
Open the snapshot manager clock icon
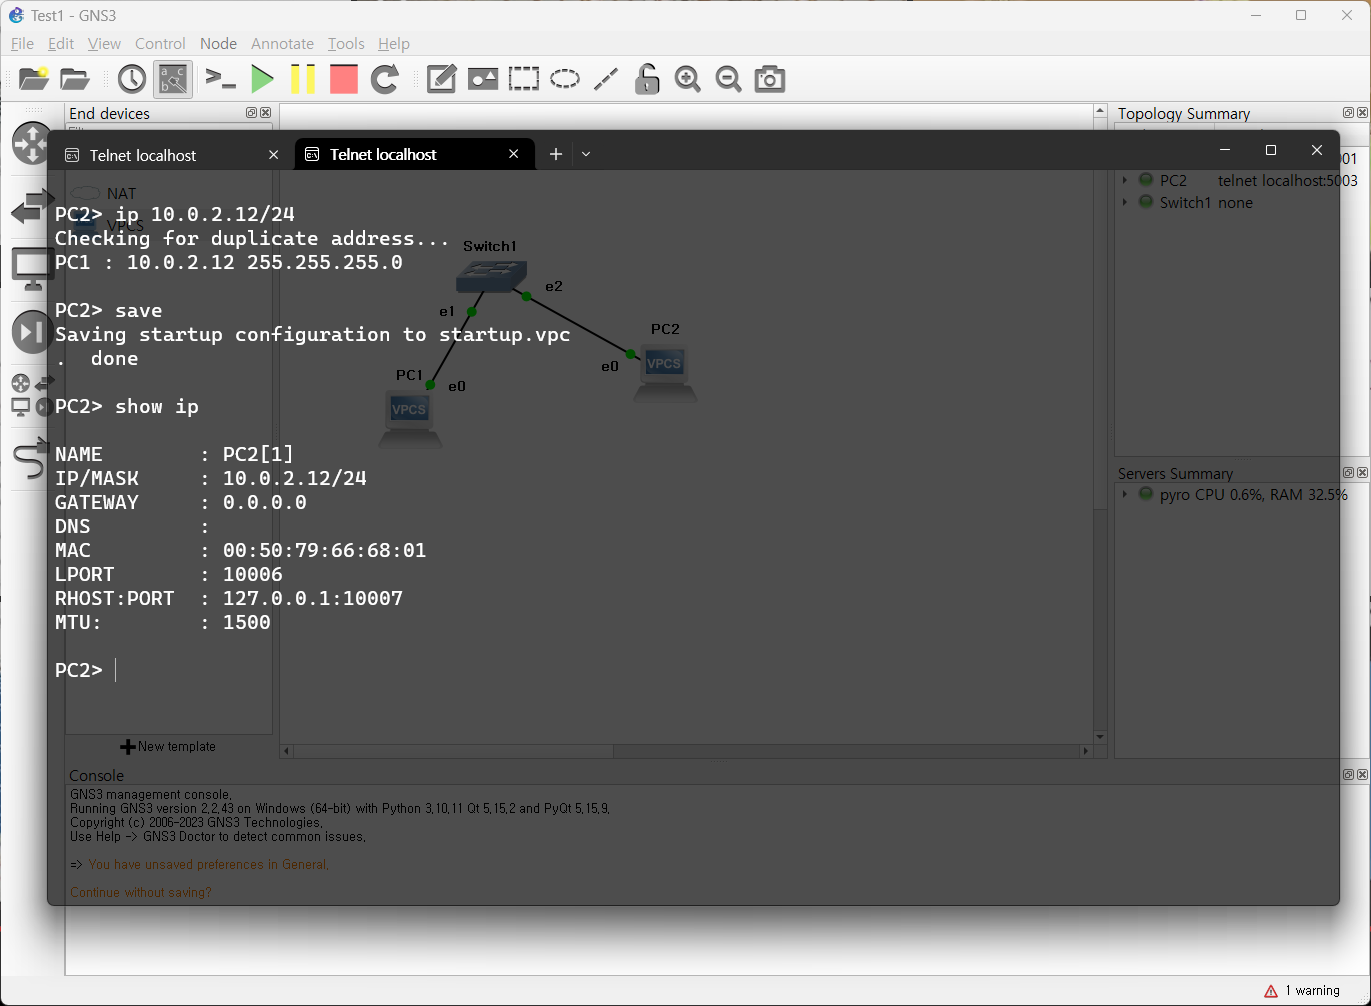(x=132, y=79)
